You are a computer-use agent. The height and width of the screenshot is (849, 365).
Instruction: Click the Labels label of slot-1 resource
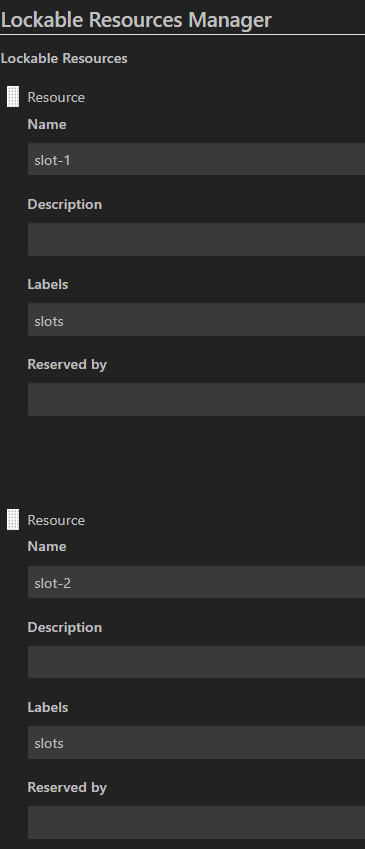48,284
